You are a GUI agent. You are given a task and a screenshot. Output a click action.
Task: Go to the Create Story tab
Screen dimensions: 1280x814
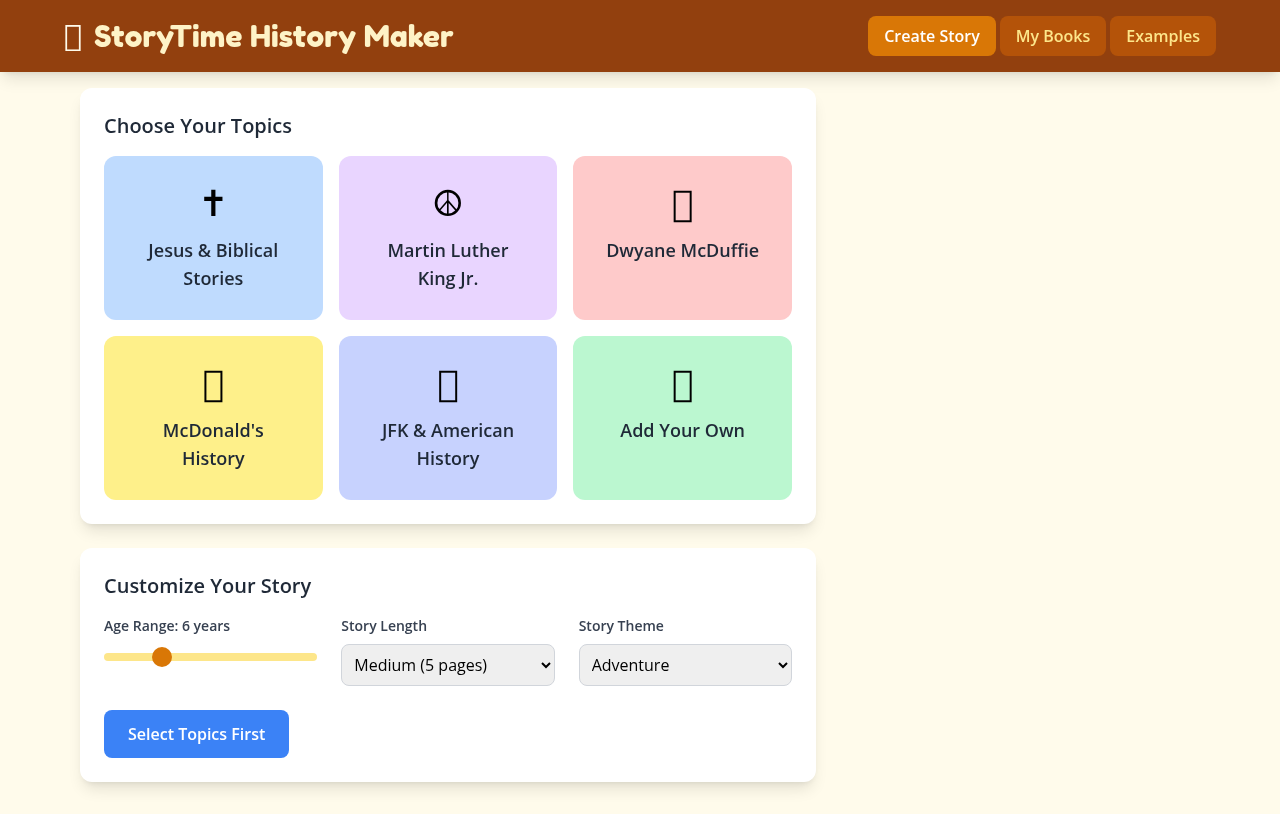[932, 36]
